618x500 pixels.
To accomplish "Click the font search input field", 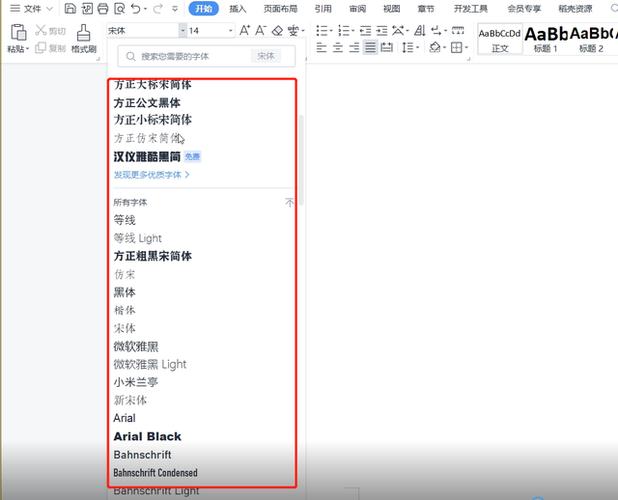I will (206, 56).
